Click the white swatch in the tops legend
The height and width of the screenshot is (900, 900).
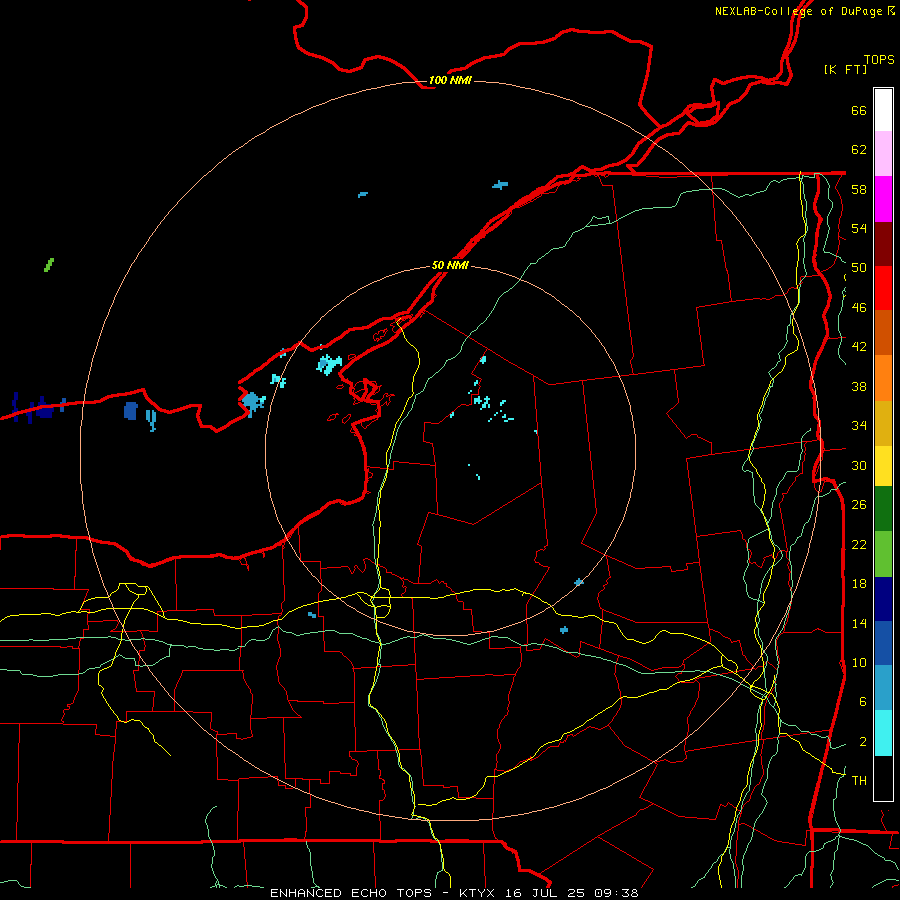[x=883, y=110]
